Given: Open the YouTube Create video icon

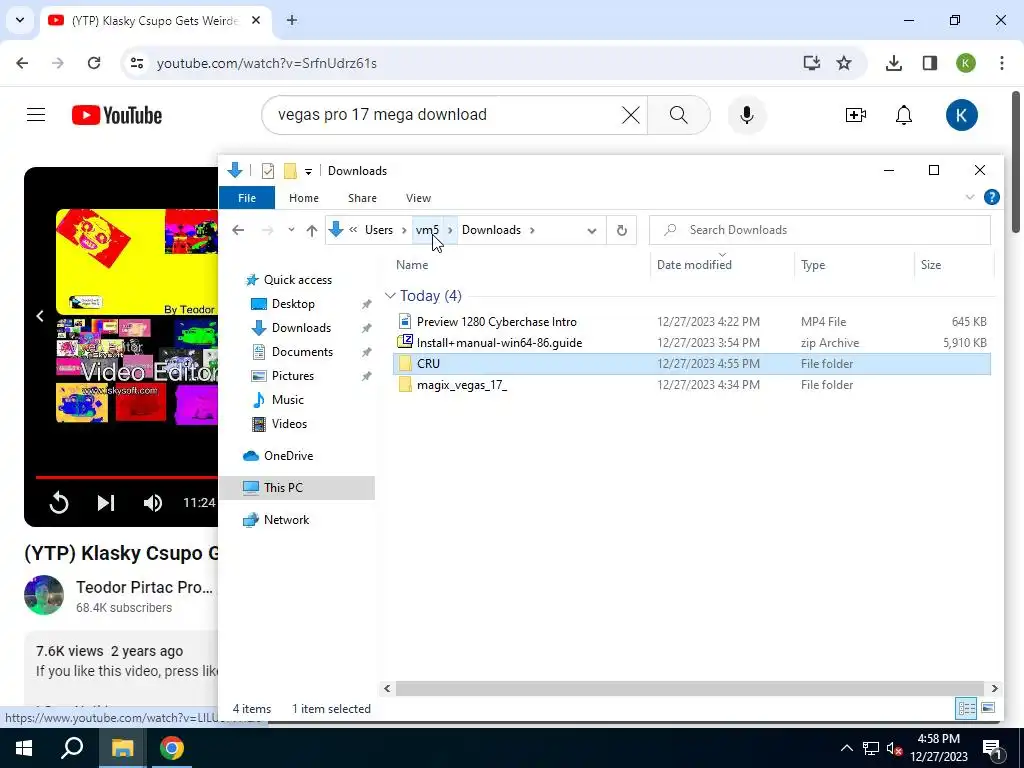Looking at the screenshot, I should (x=856, y=115).
